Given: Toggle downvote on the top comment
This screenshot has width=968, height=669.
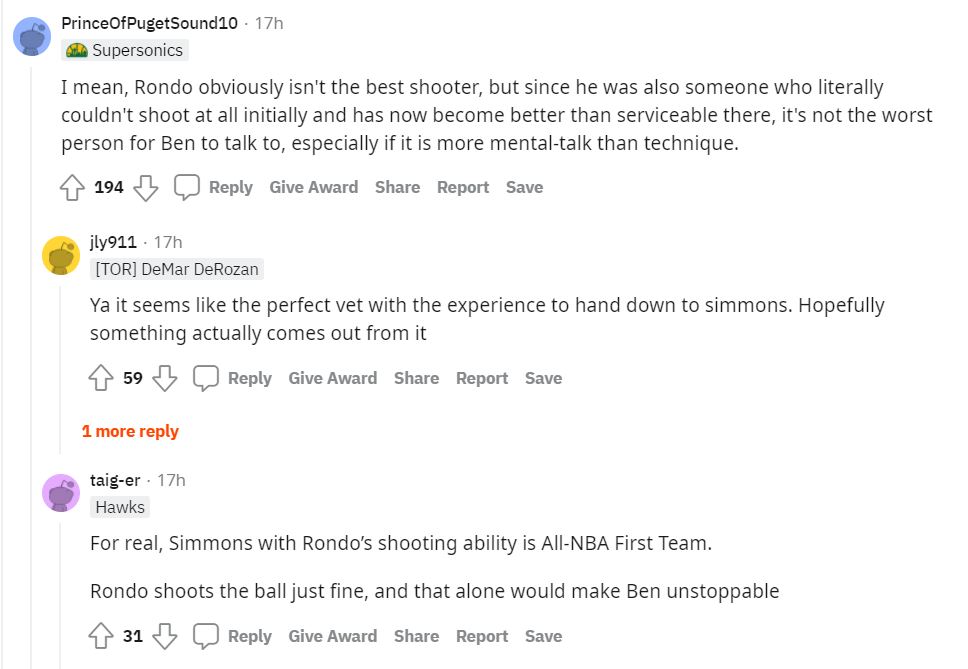Looking at the screenshot, I should point(147,186).
